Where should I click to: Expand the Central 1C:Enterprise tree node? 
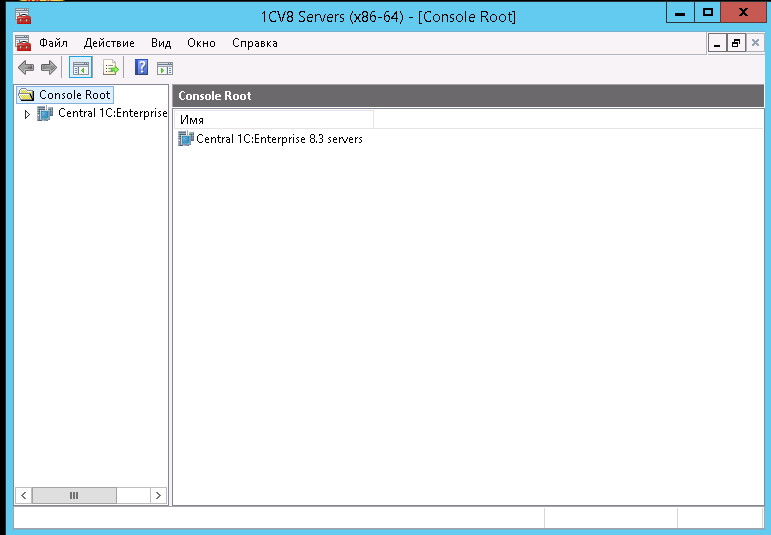tap(27, 114)
